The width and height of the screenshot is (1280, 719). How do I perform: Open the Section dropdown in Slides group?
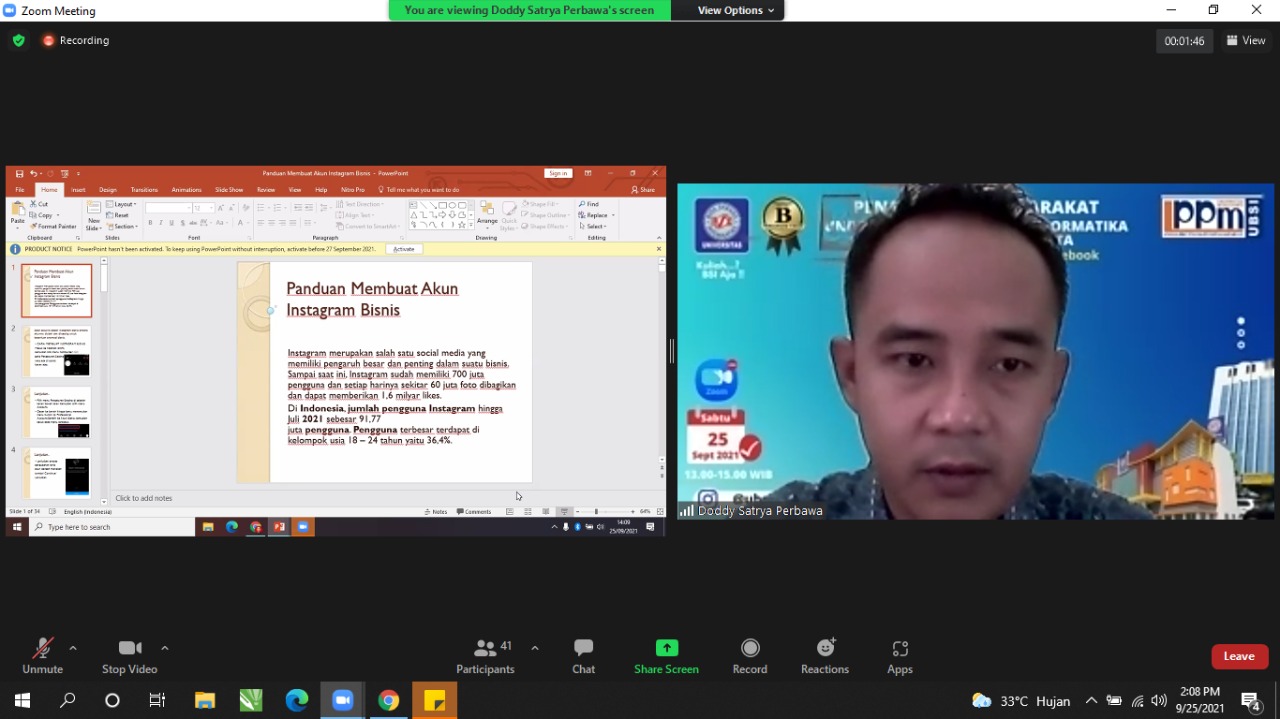click(124, 226)
